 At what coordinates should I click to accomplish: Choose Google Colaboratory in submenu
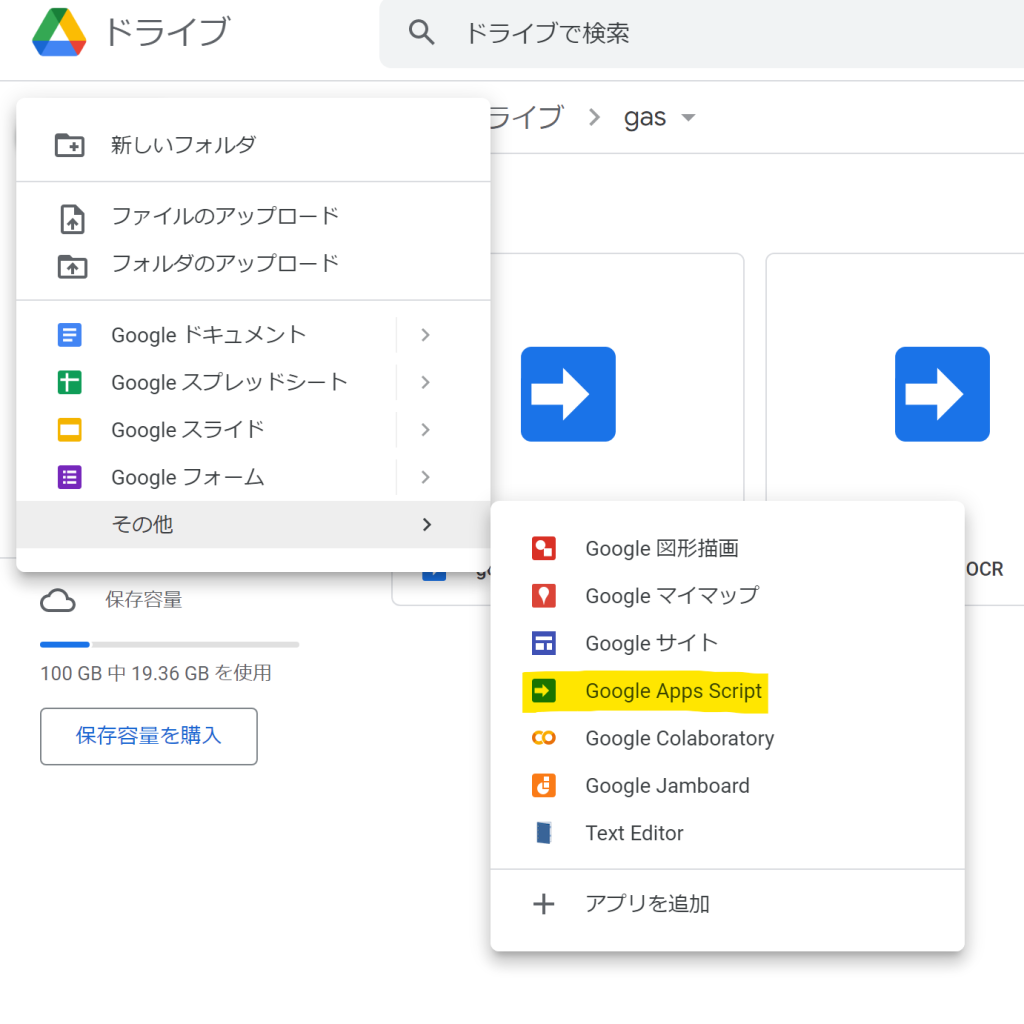(728, 738)
